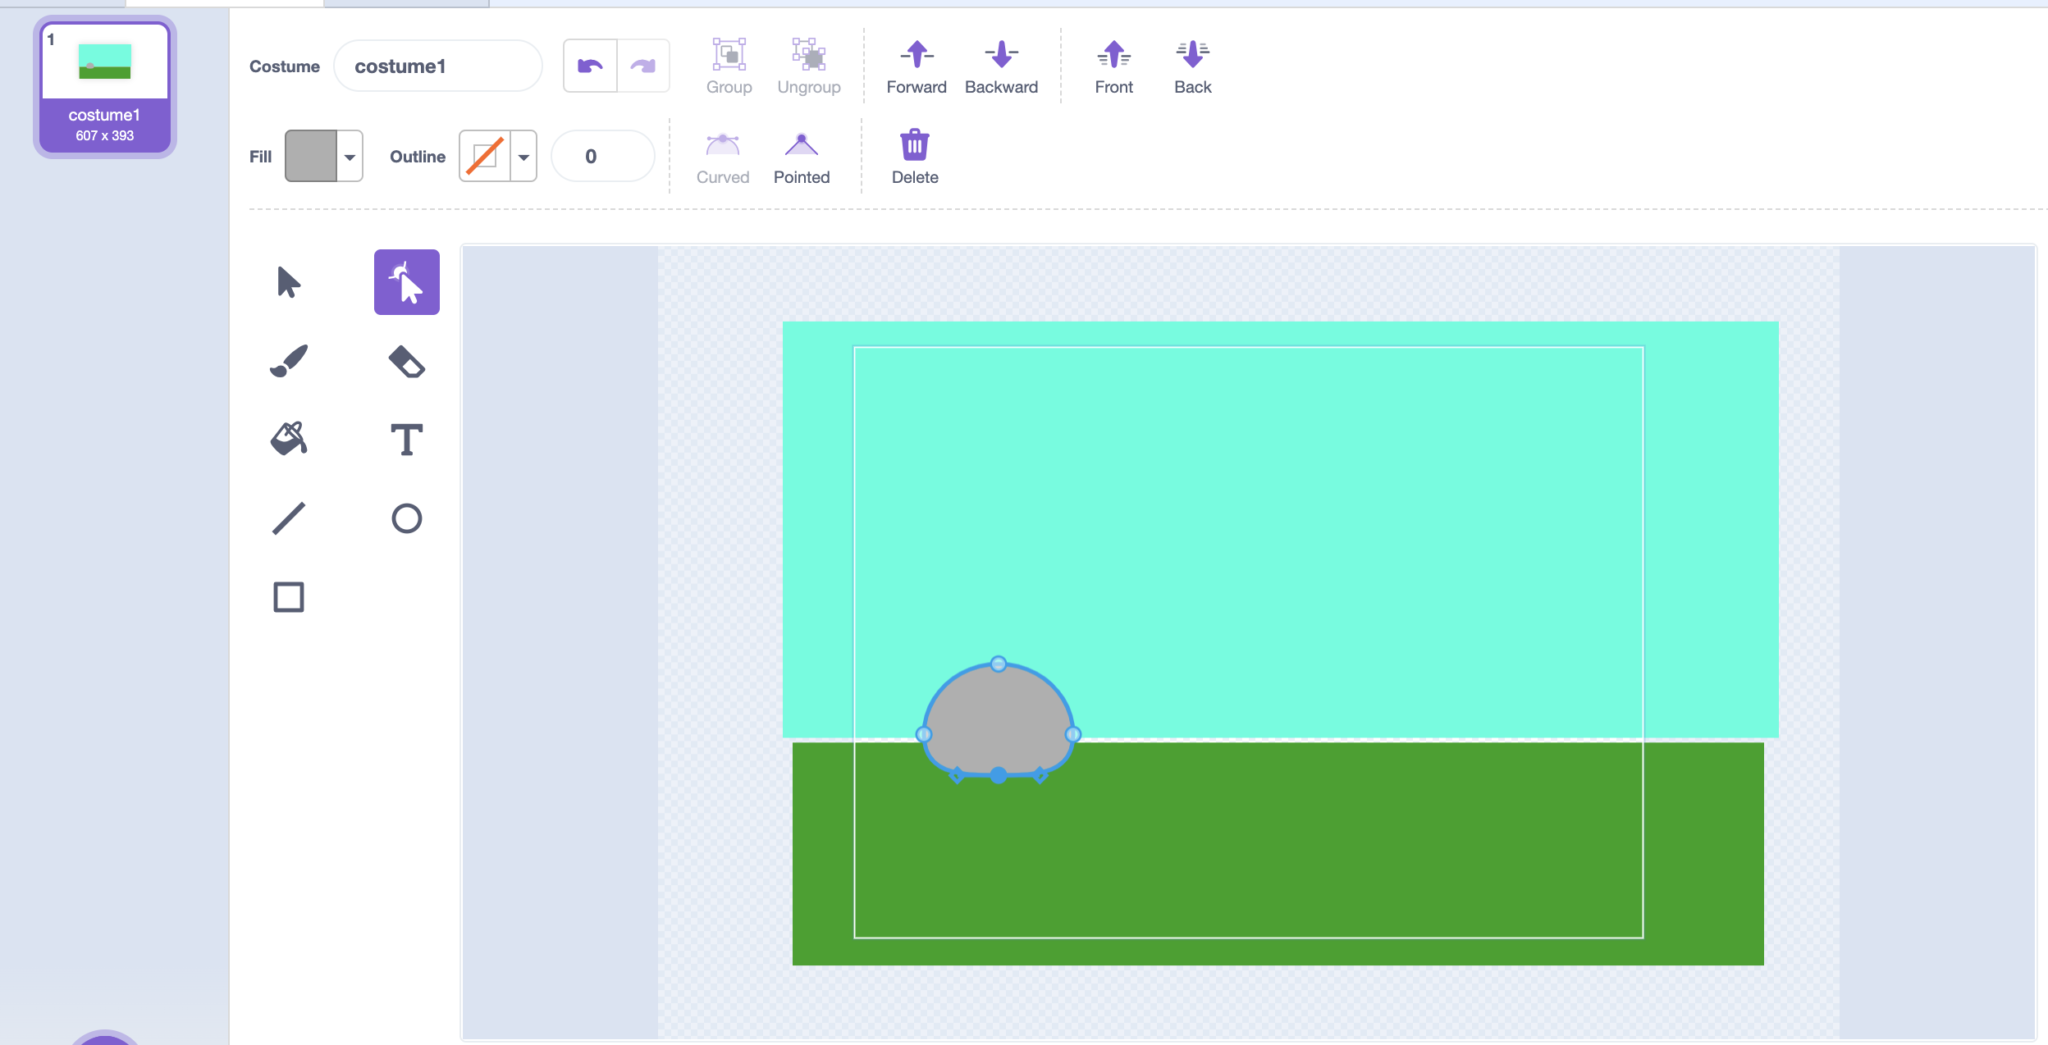Undo the last edit
Image resolution: width=2048 pixels, height=1045 pixels.
pyautogui.click(x=589, y=64)
